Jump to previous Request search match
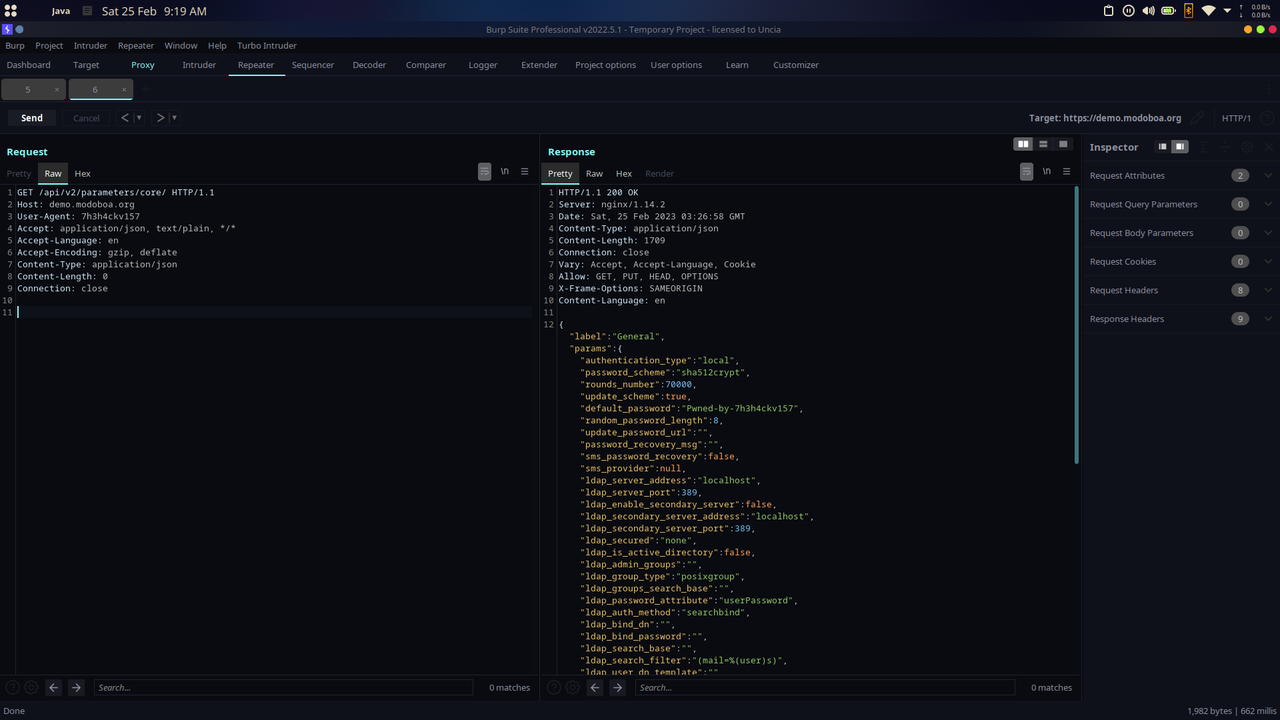 54,687
